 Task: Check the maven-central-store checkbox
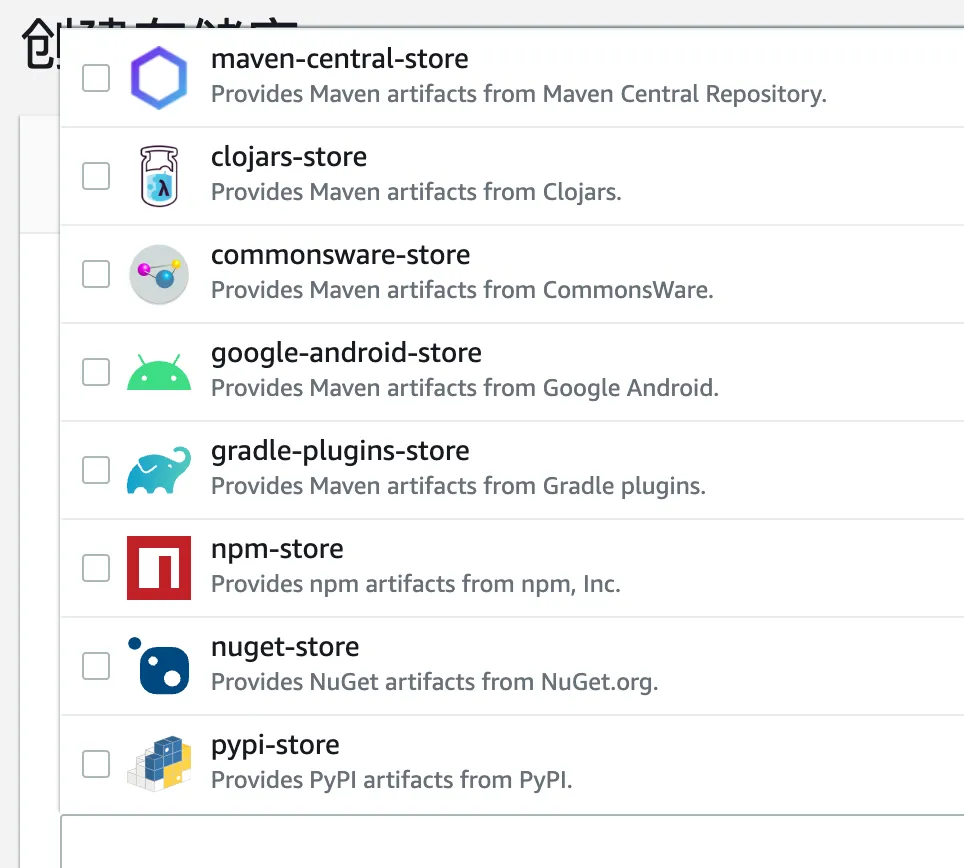click(96, 78)
